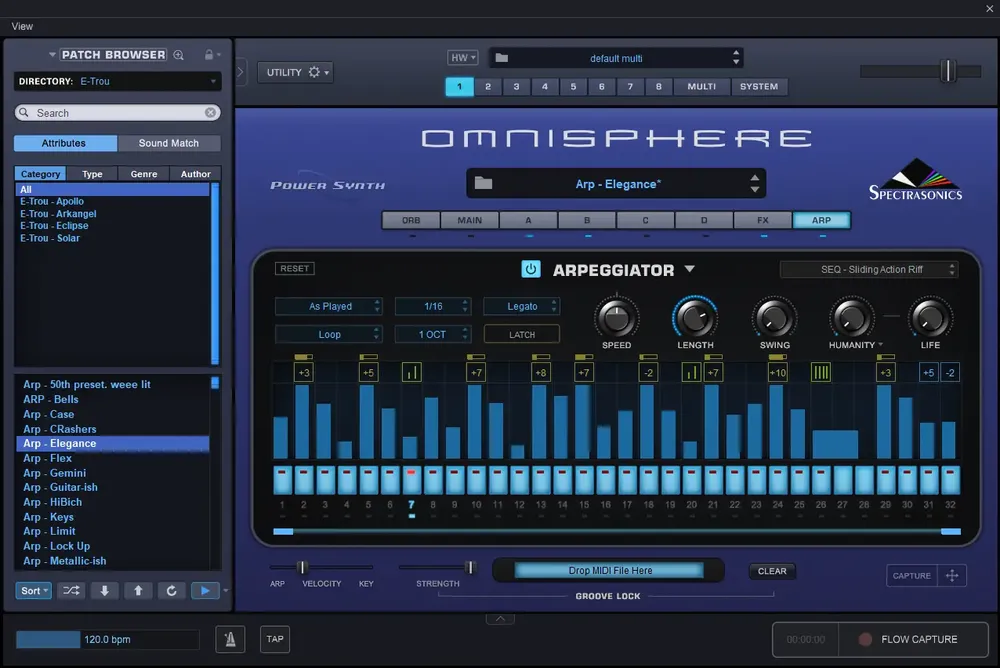Click the Flow Capture record dot
The height and width of the screenshot is (668, 1000).
865,639
